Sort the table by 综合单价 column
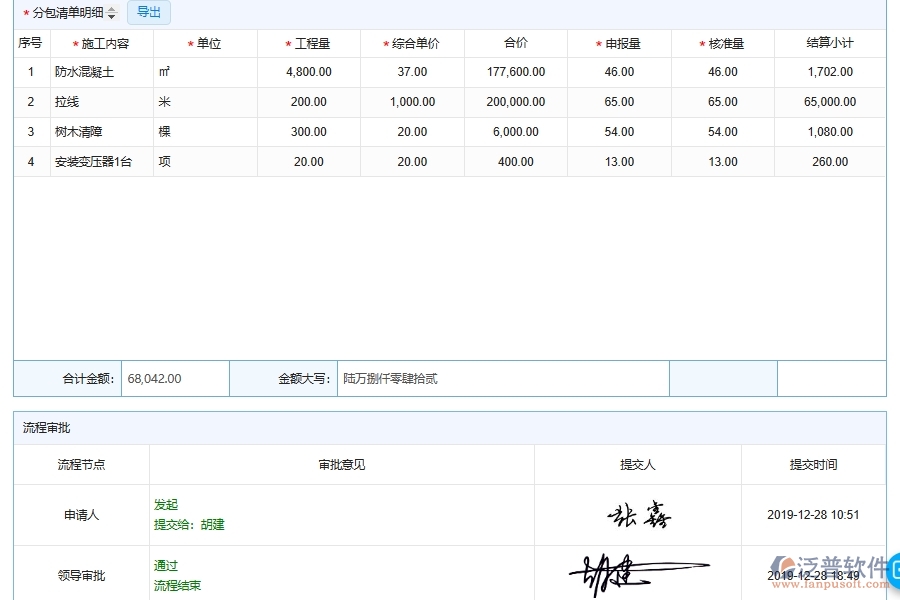 [x=412, y=43]
